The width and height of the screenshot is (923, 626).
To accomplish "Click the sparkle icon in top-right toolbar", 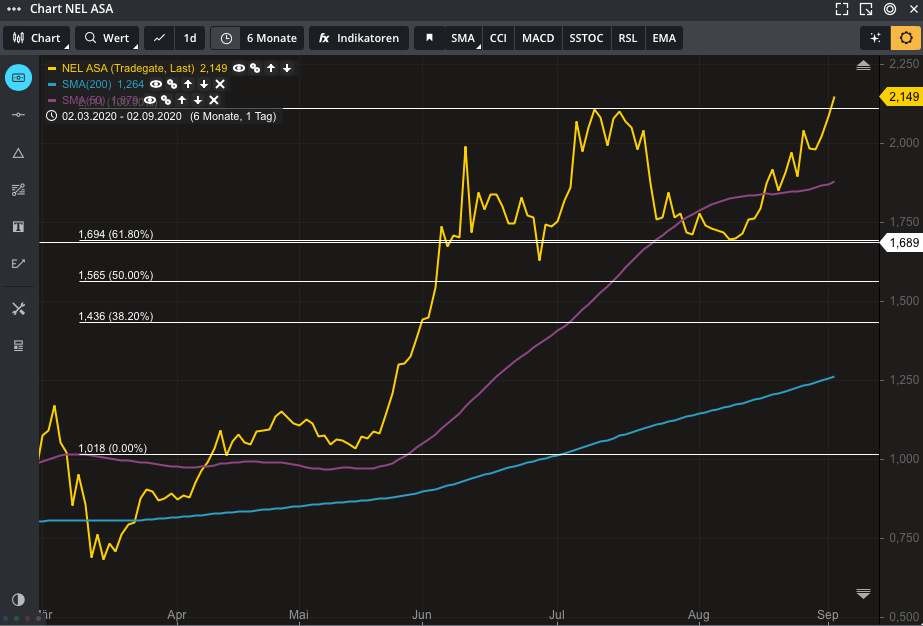I will pos(875,39).
